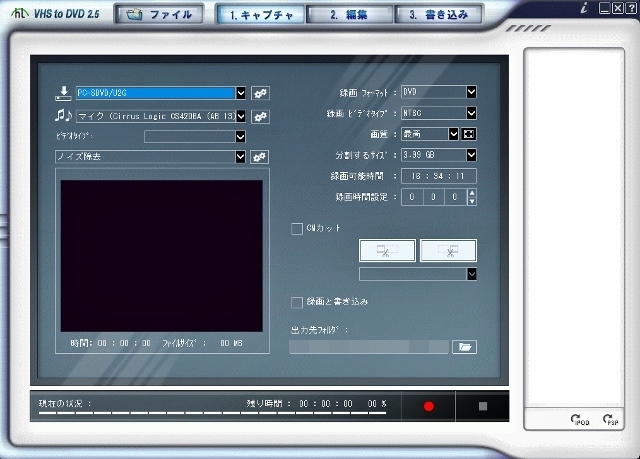This screenshot has height=459, width=640.
Task: Click the black video preview area
Action: click(x=162, y=256)
